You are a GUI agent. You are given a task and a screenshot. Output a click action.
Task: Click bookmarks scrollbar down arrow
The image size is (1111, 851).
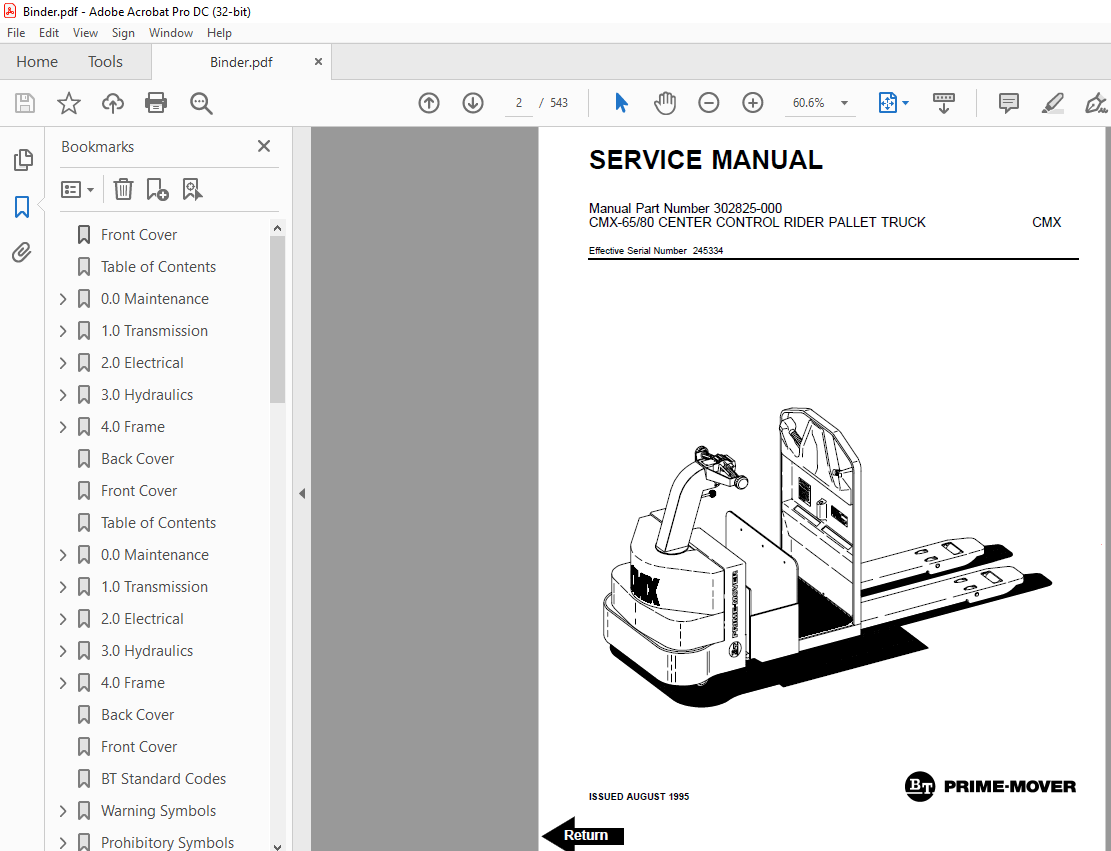277,846
